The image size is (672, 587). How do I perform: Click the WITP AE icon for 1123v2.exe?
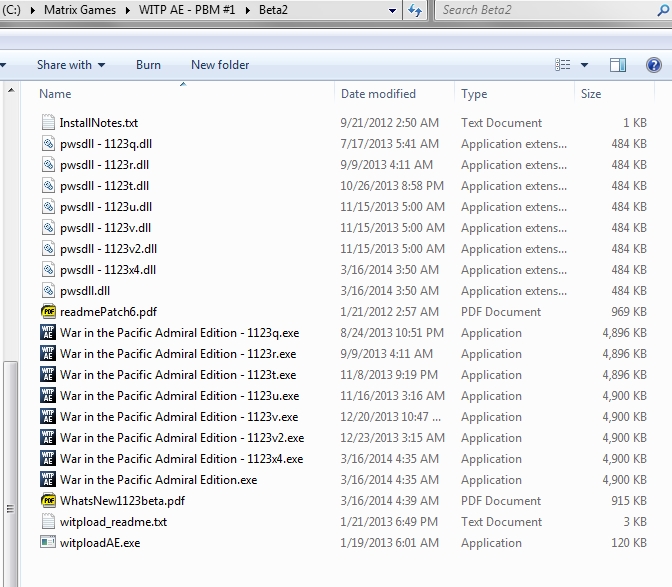48,437
